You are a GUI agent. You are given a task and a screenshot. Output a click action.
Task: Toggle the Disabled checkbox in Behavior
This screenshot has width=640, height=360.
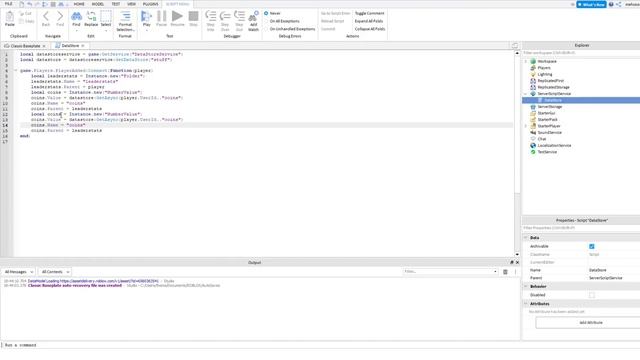[x=592, y=295]
